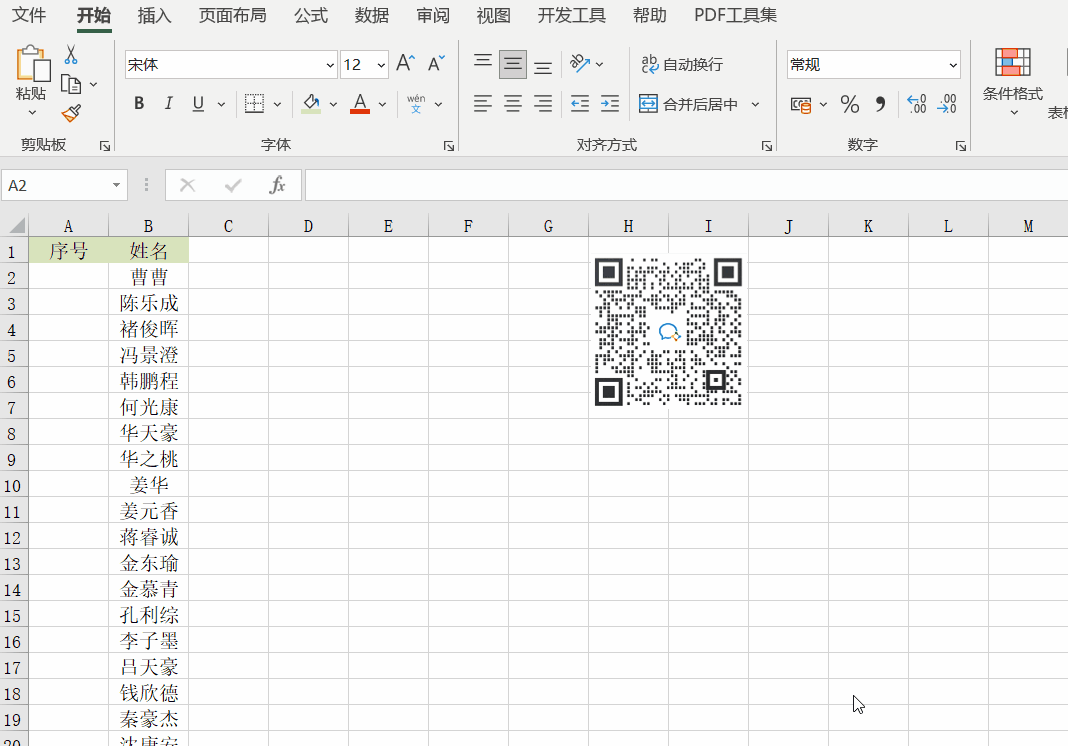Align text right
Image resolution: width=1068 pixels, height=746 pixels.
click(x=543, y=104)
